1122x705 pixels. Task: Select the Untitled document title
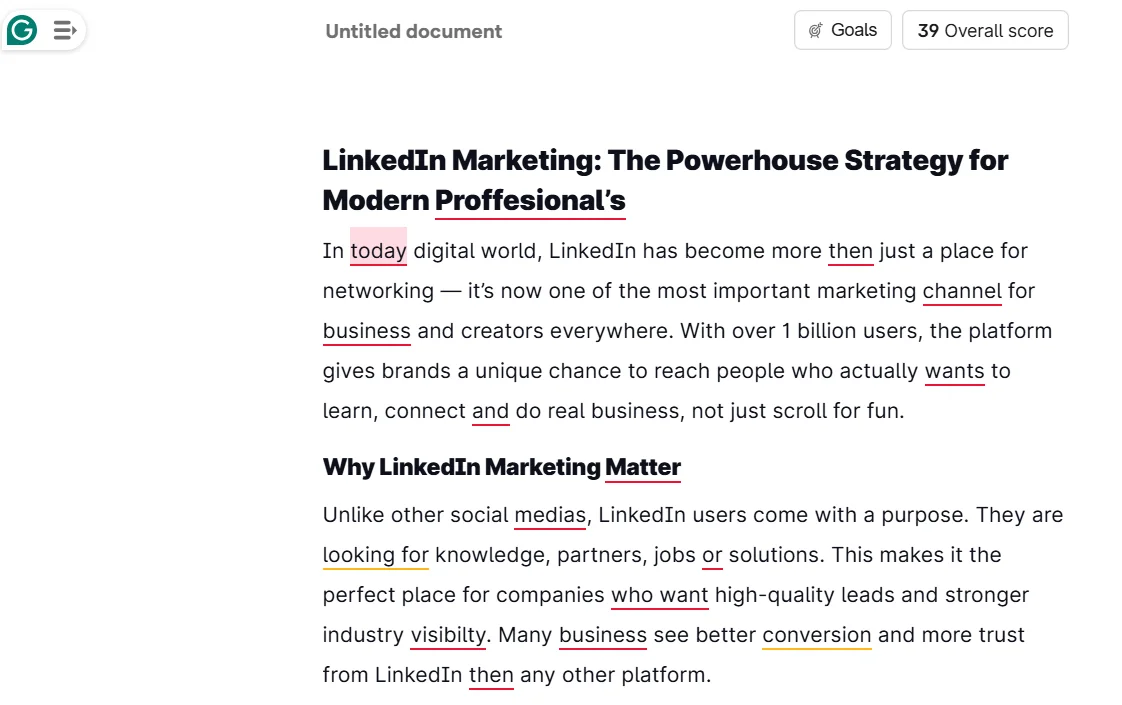pos(412,31)
